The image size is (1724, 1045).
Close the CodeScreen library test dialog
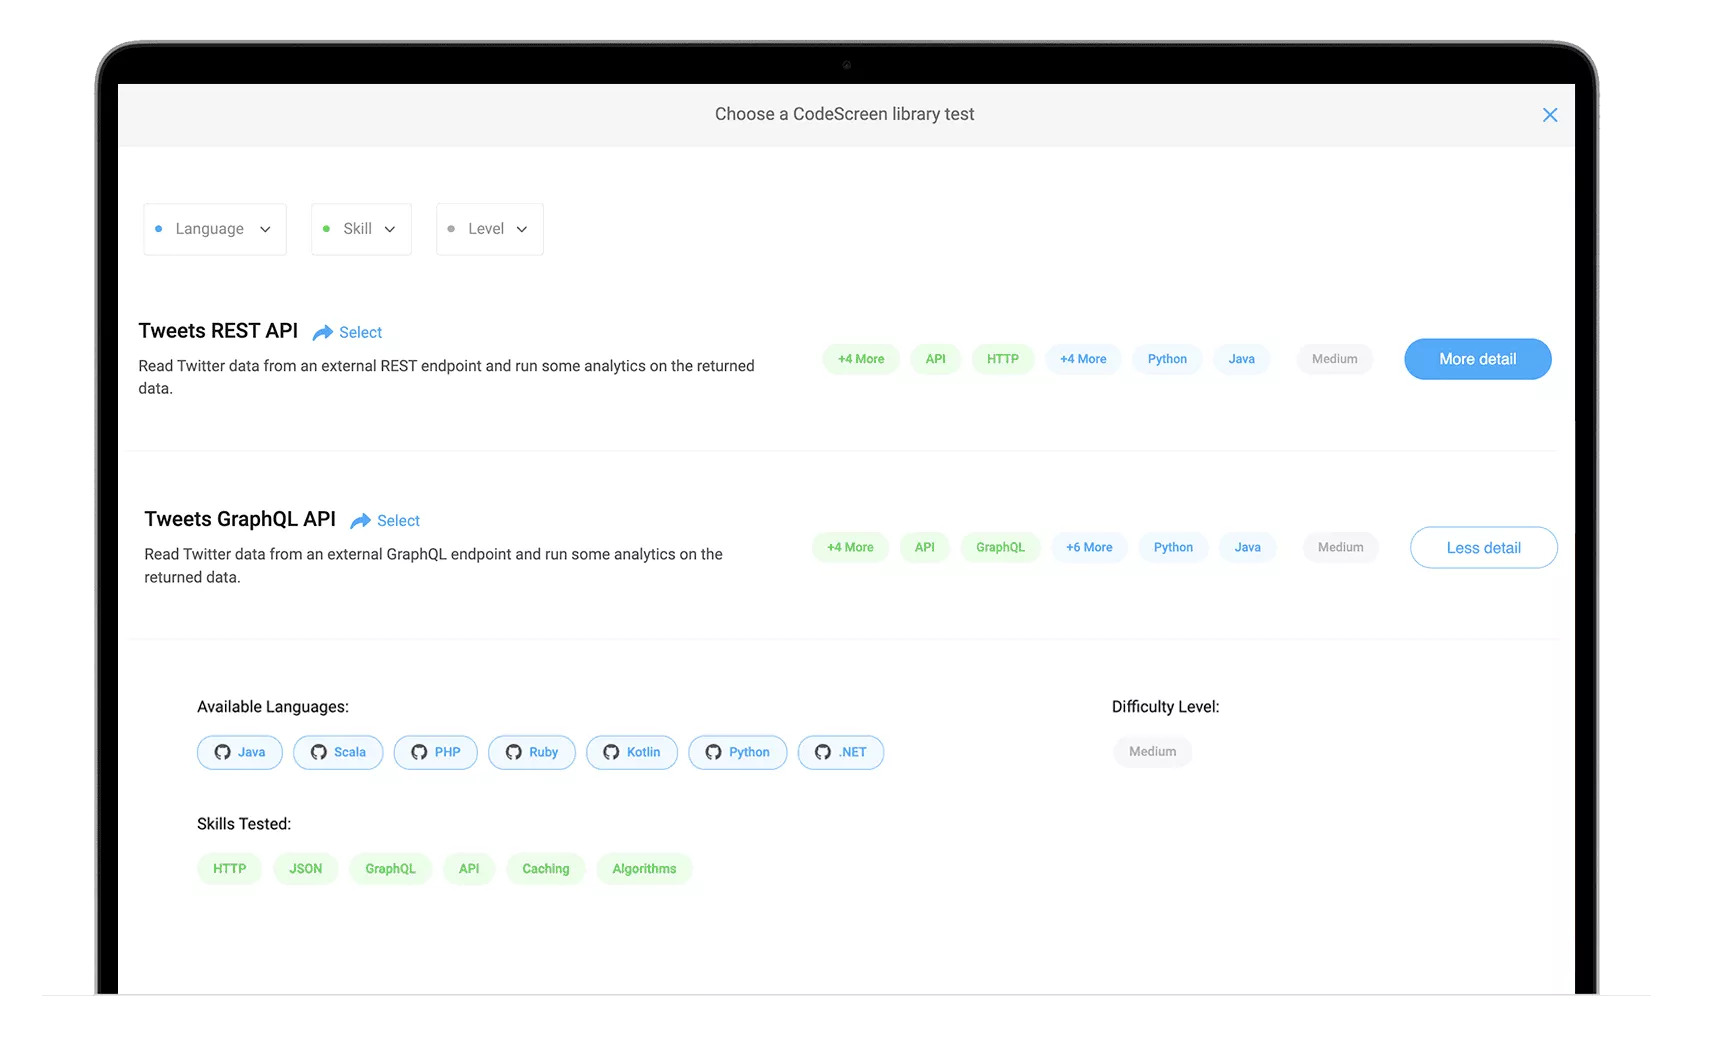click(x=1550, y=114)
